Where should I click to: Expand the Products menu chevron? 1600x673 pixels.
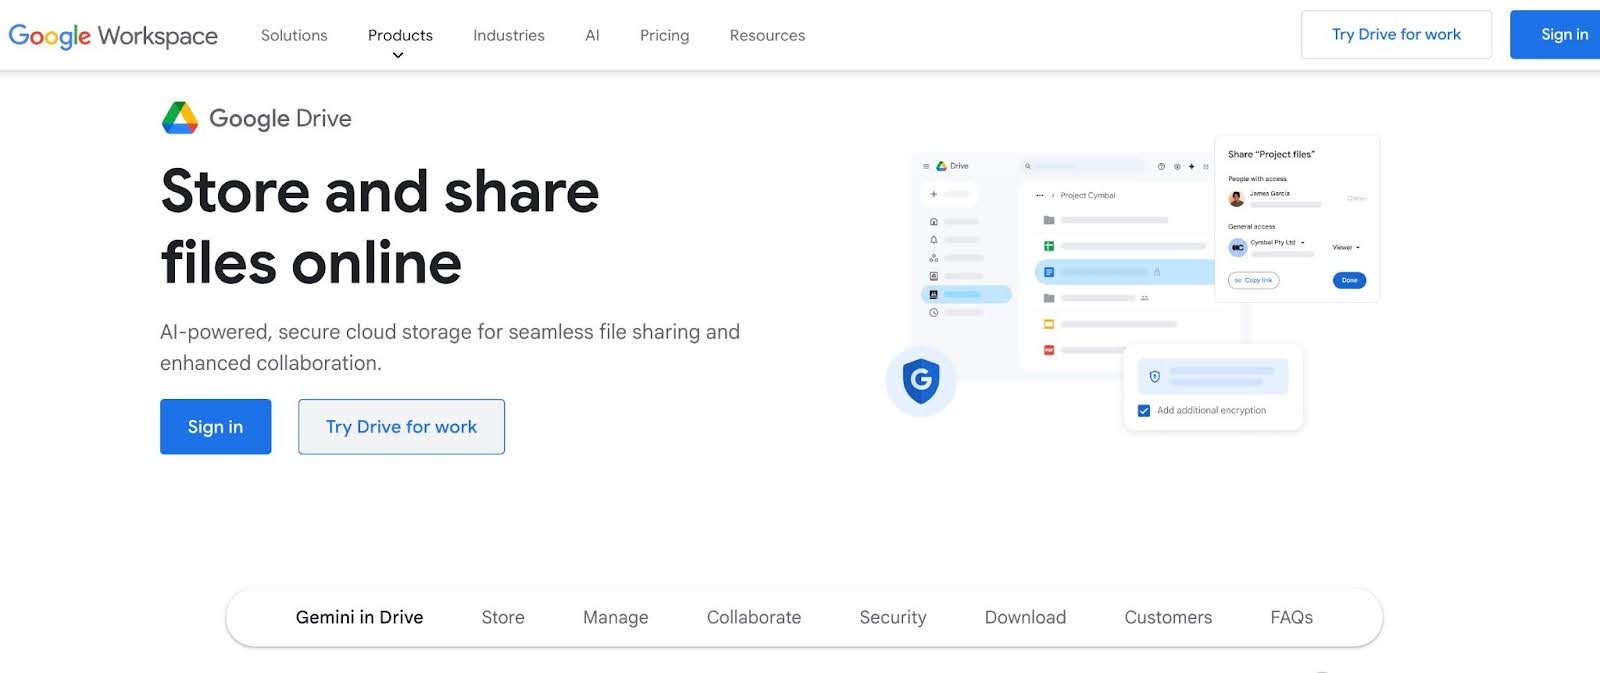(398, 55)
